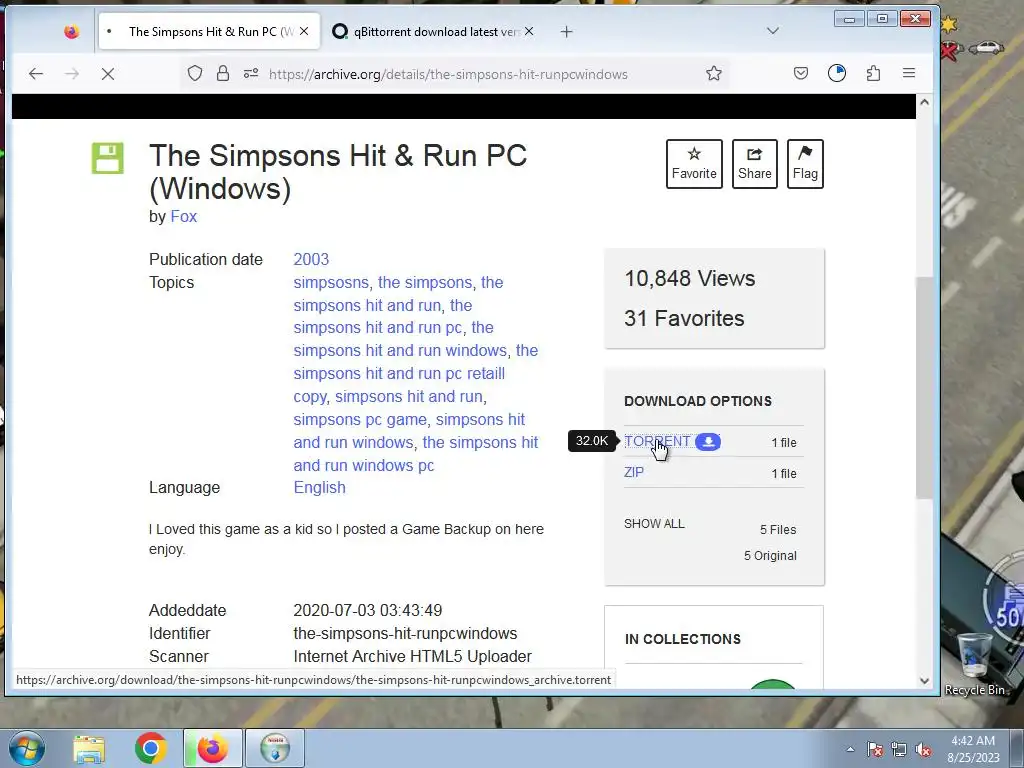1024x768 pixels.
Task: Open Windows Explorer from the taskbar
Action: [x=89, y=748]
